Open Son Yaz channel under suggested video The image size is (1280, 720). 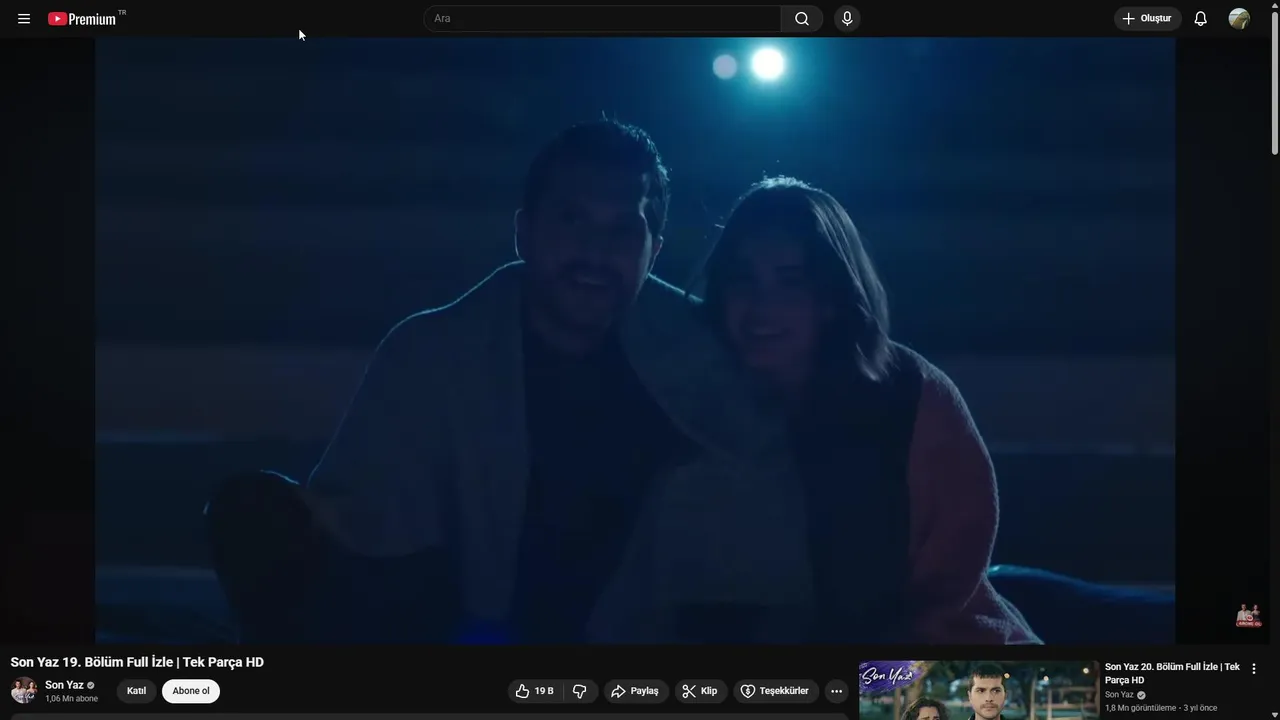pyautogui.click(x=1119, y=695)
